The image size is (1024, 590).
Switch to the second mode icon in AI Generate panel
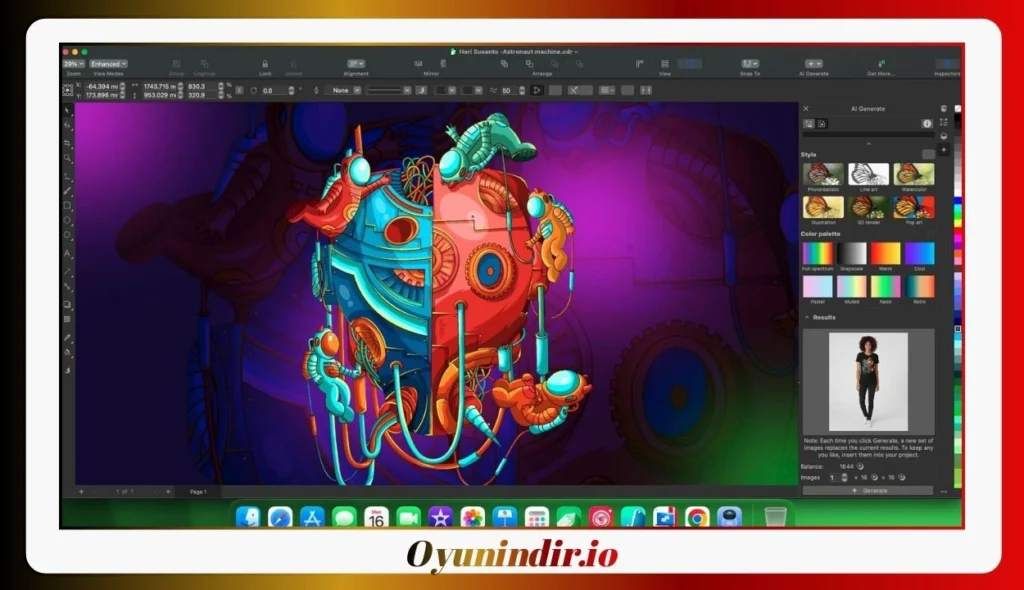[822, 123]
